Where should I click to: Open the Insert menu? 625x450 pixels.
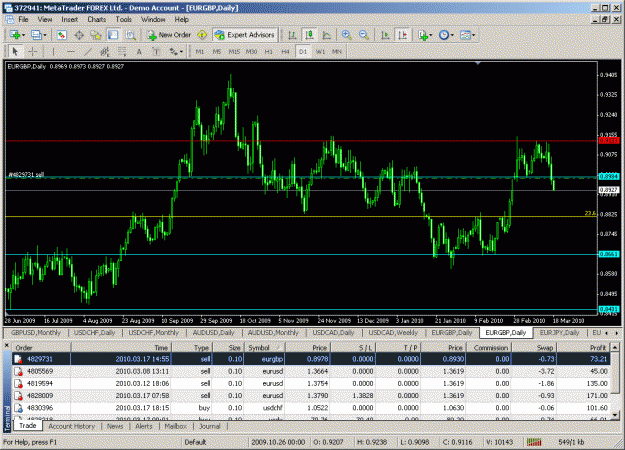point(69,19)
